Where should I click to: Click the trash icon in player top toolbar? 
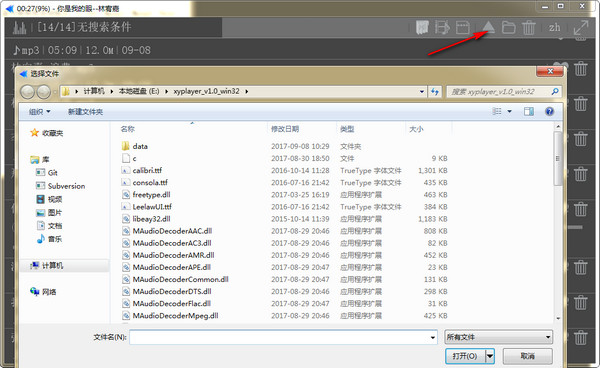[x=529, y=28]
